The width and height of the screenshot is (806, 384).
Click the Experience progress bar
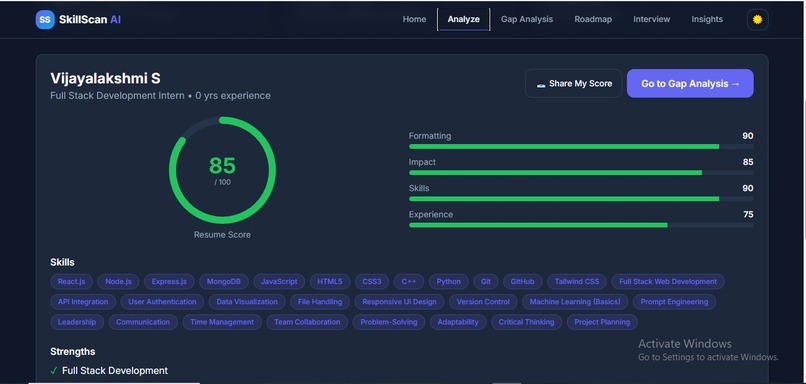tap(581, 225)
